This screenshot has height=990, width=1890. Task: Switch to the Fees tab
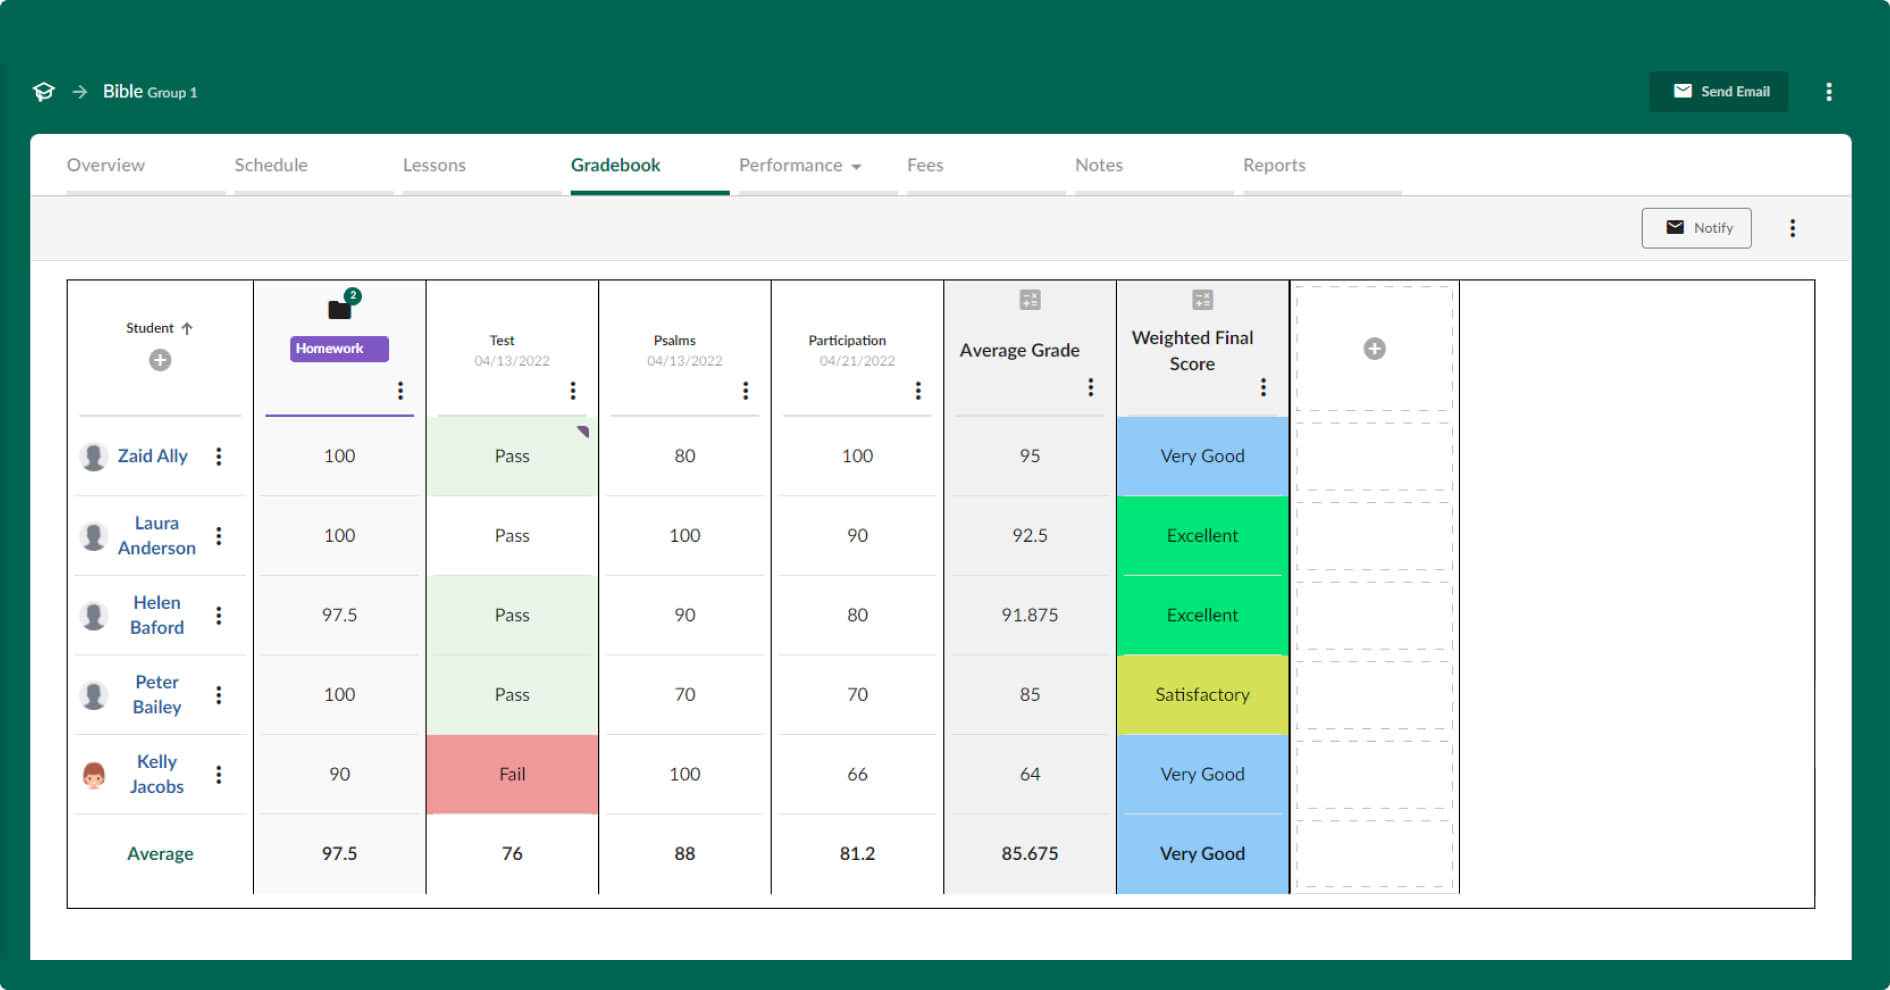coord(924,165)
